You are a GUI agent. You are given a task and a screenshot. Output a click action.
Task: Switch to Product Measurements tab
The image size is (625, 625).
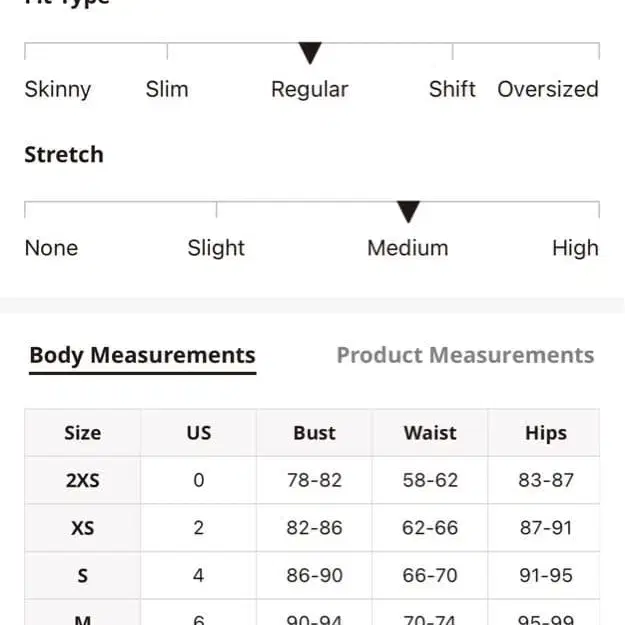(x=465, y=355)
